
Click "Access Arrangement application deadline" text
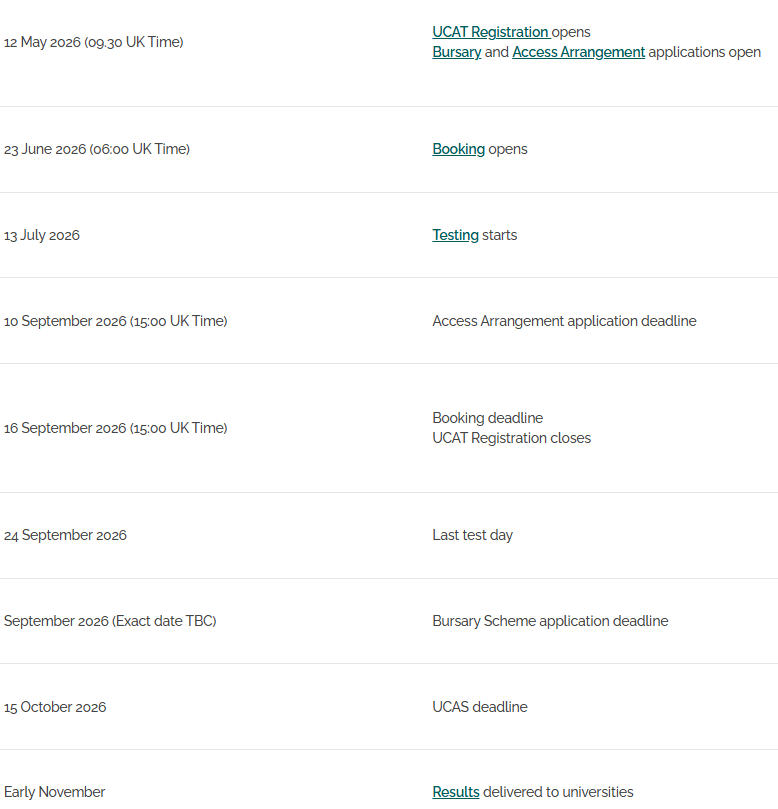coord(564,321)
